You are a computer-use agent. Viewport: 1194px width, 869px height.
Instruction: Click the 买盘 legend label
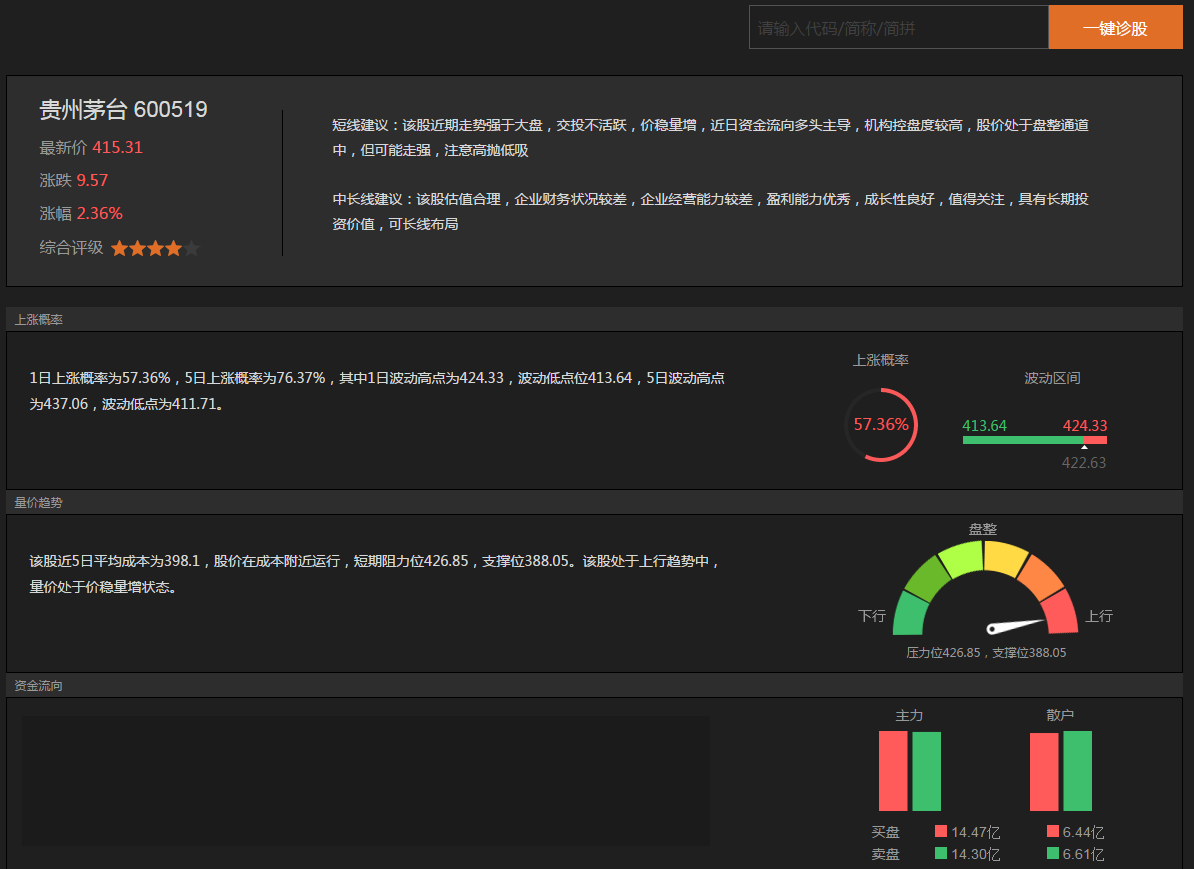[x=886, y=832]
